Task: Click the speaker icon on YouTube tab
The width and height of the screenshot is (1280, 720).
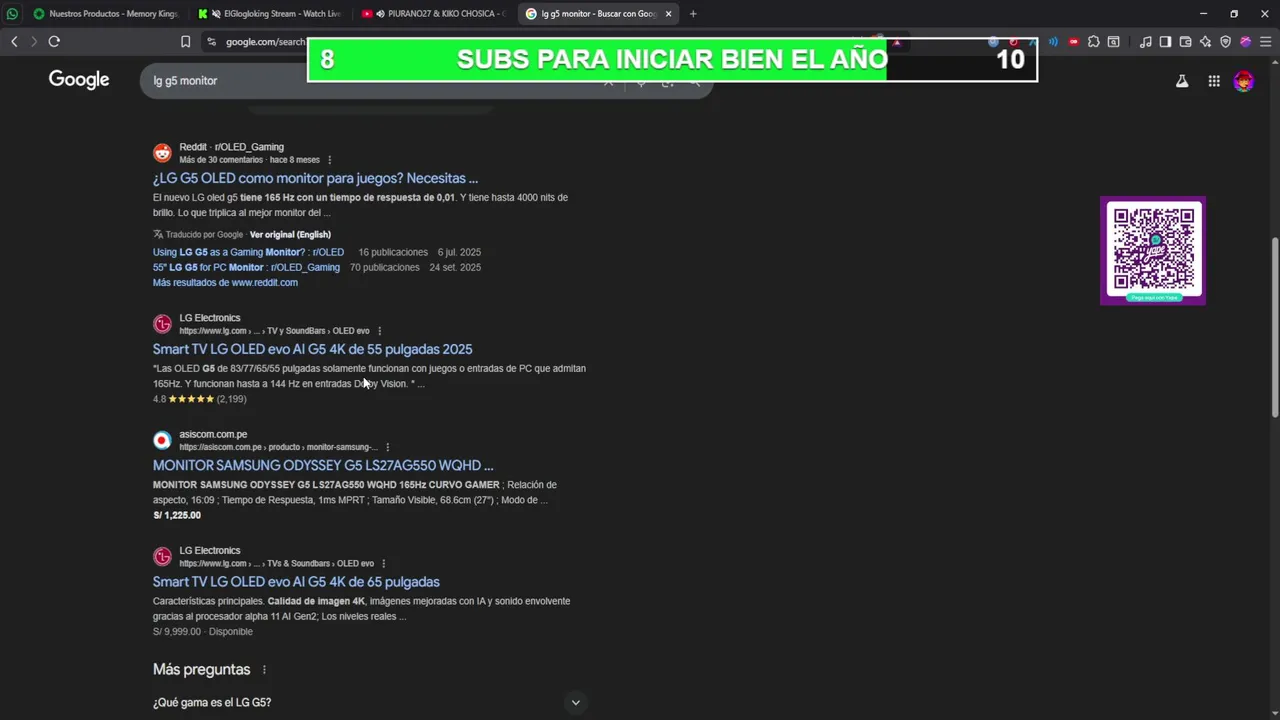Action: [382, 14]
